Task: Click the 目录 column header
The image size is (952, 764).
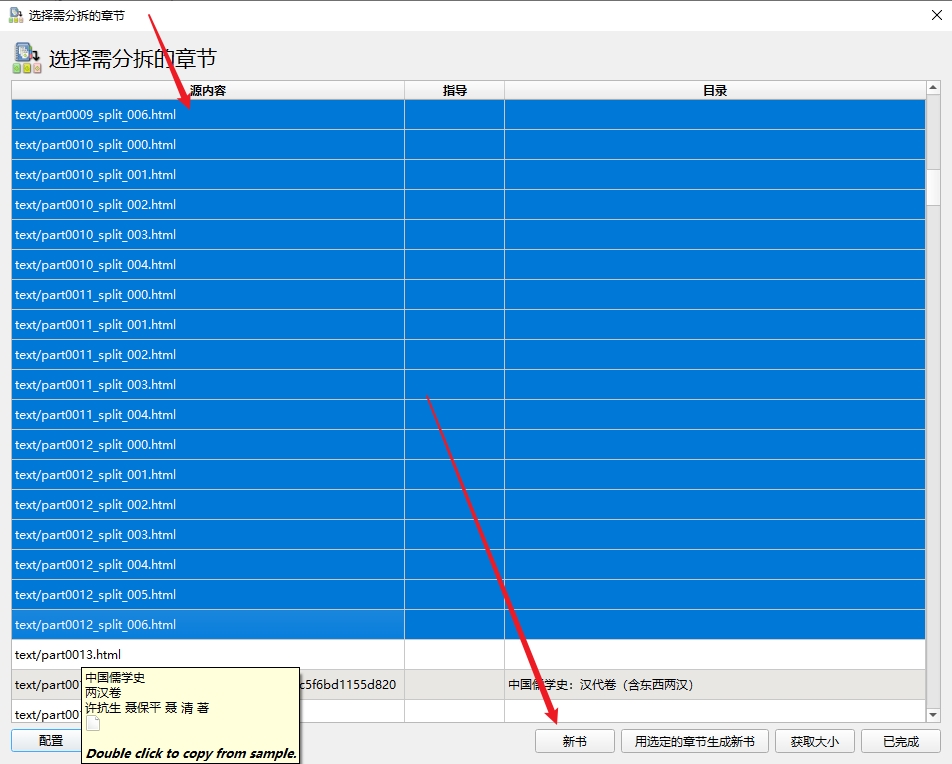Action: [x=714, y=90]
